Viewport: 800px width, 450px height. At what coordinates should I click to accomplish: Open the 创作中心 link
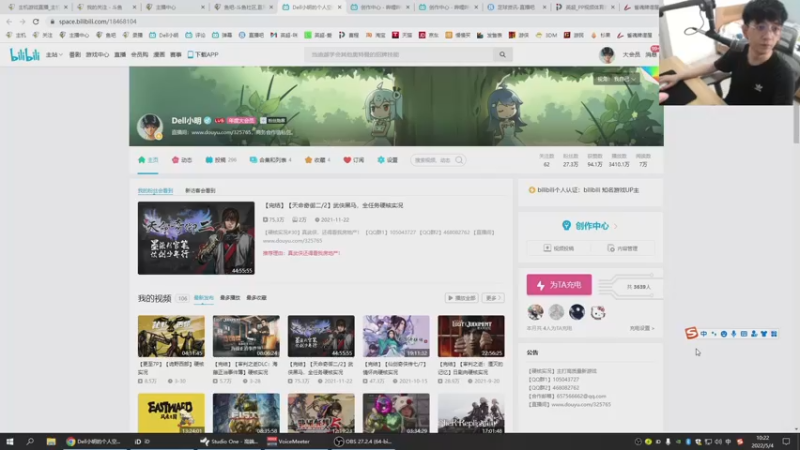(x=591, y=226)
